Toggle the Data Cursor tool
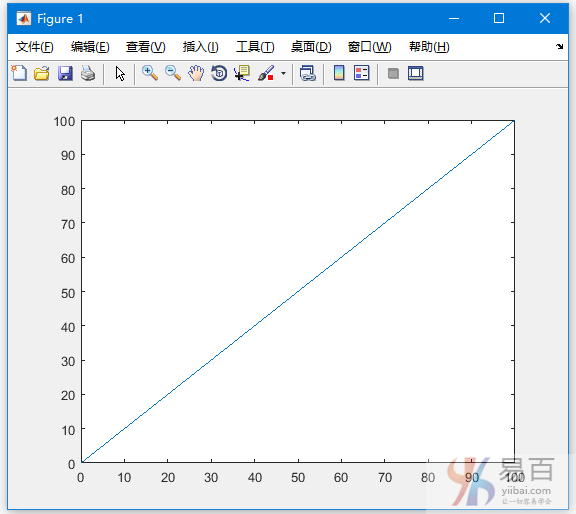 click(x=242, y=73)
